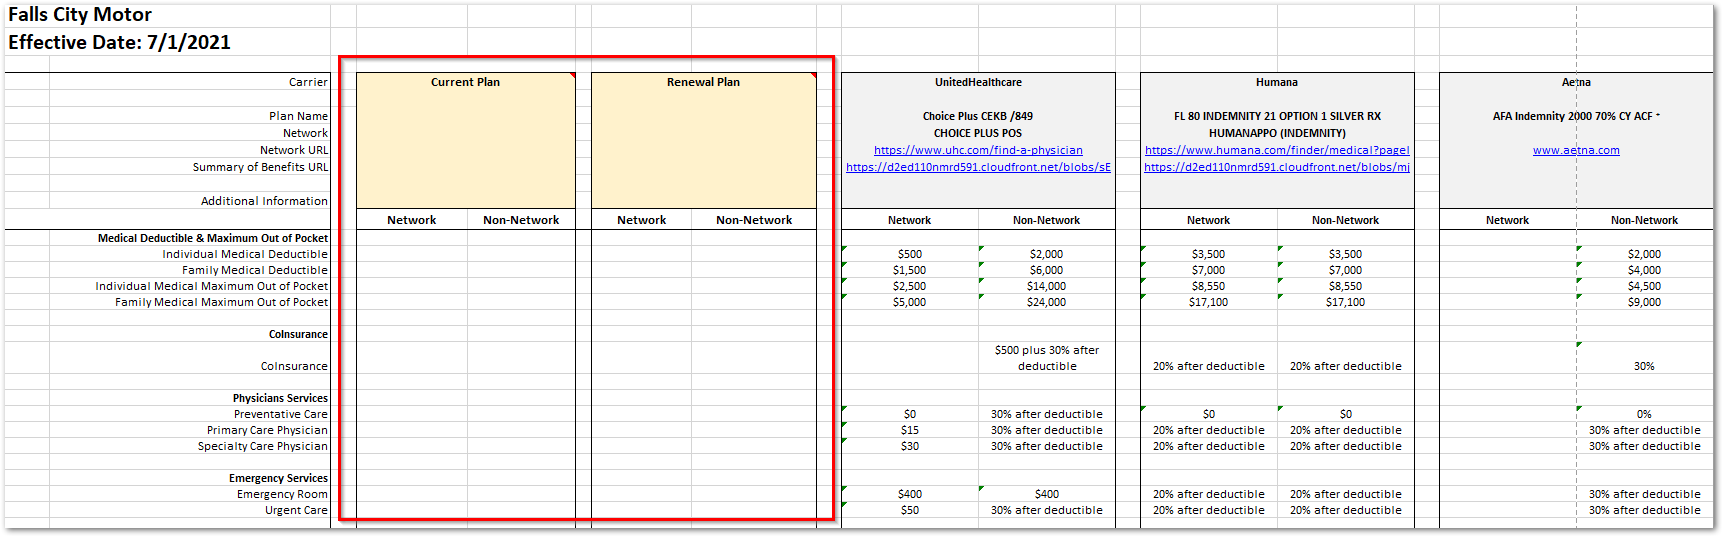Select the 'Renewal Plan' header cell

tap(703, 82)
